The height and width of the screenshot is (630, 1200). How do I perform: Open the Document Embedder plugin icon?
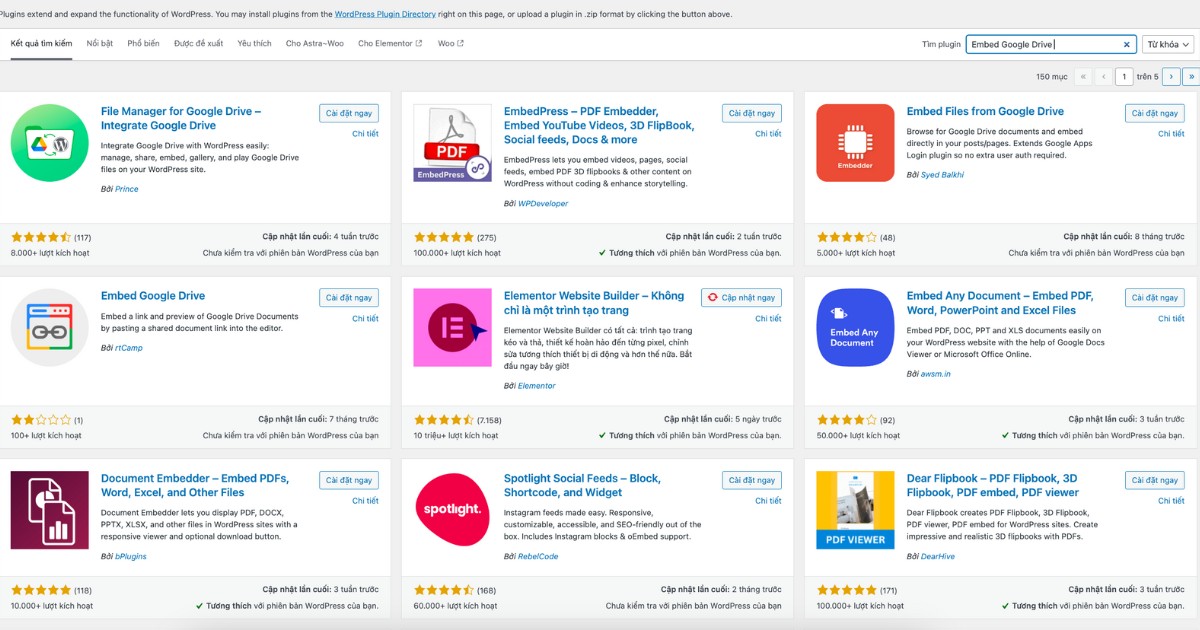click(50, 510)
